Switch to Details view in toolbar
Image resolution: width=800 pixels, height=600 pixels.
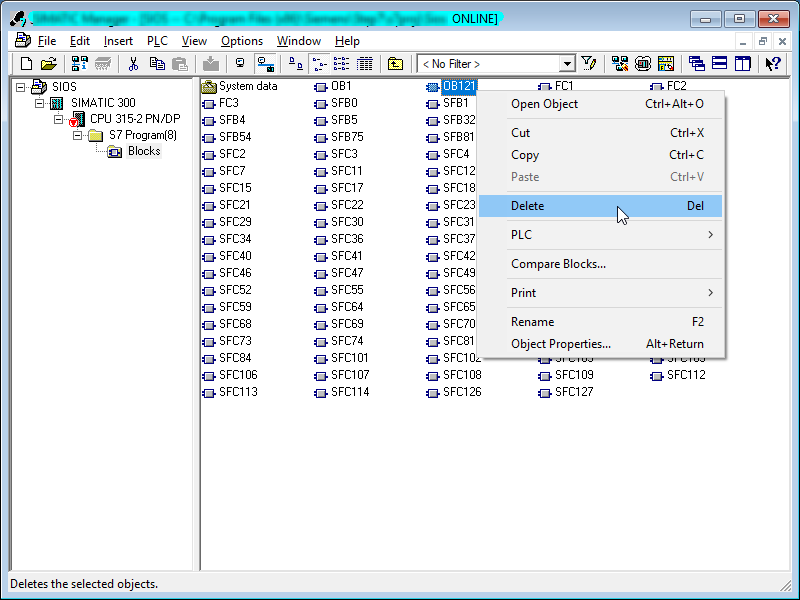365,63
